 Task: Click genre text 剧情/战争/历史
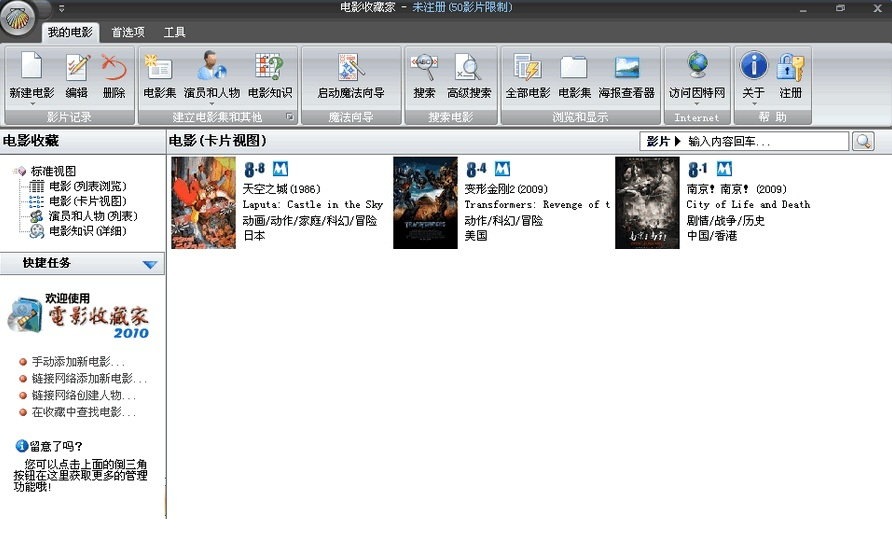tap(725, 220)
